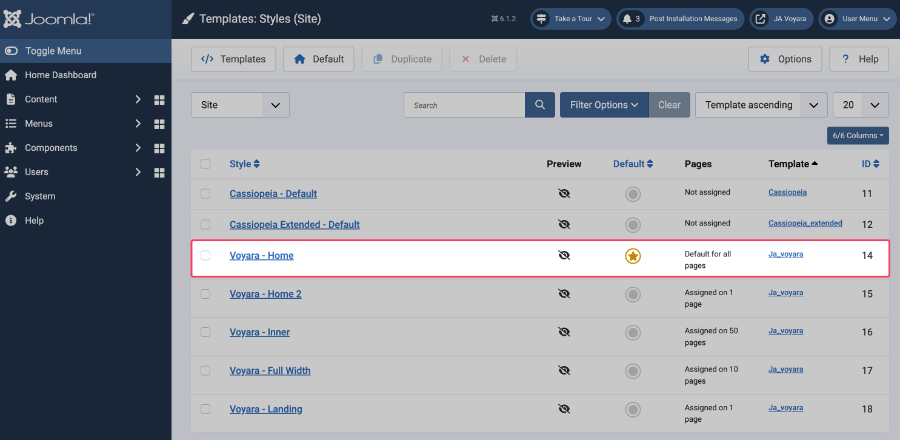Open the Template ascending sort dropdown
This screenshot has height=440, width=900.
[761, 105]
